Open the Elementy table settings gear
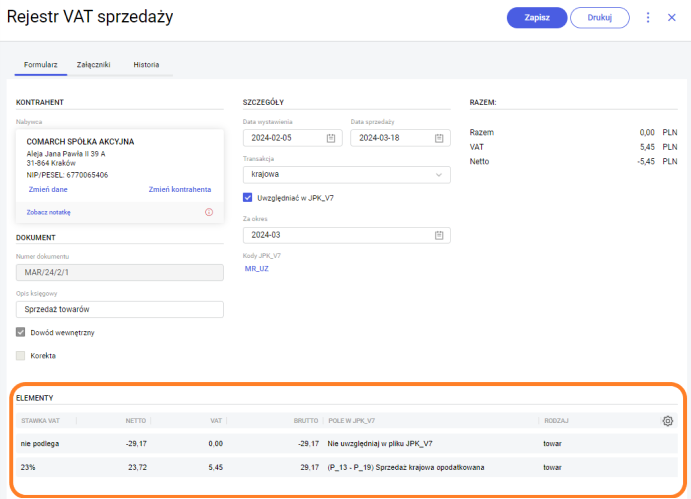The height and width of the screenshot is (499, 691). 668,421
